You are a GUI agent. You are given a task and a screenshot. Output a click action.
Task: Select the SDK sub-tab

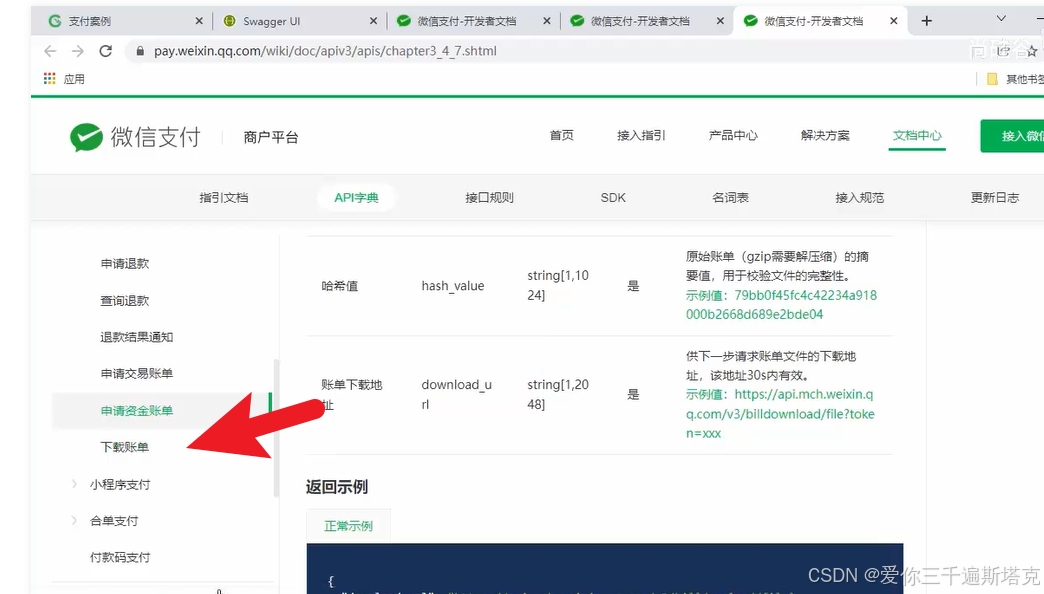[613, 198]
